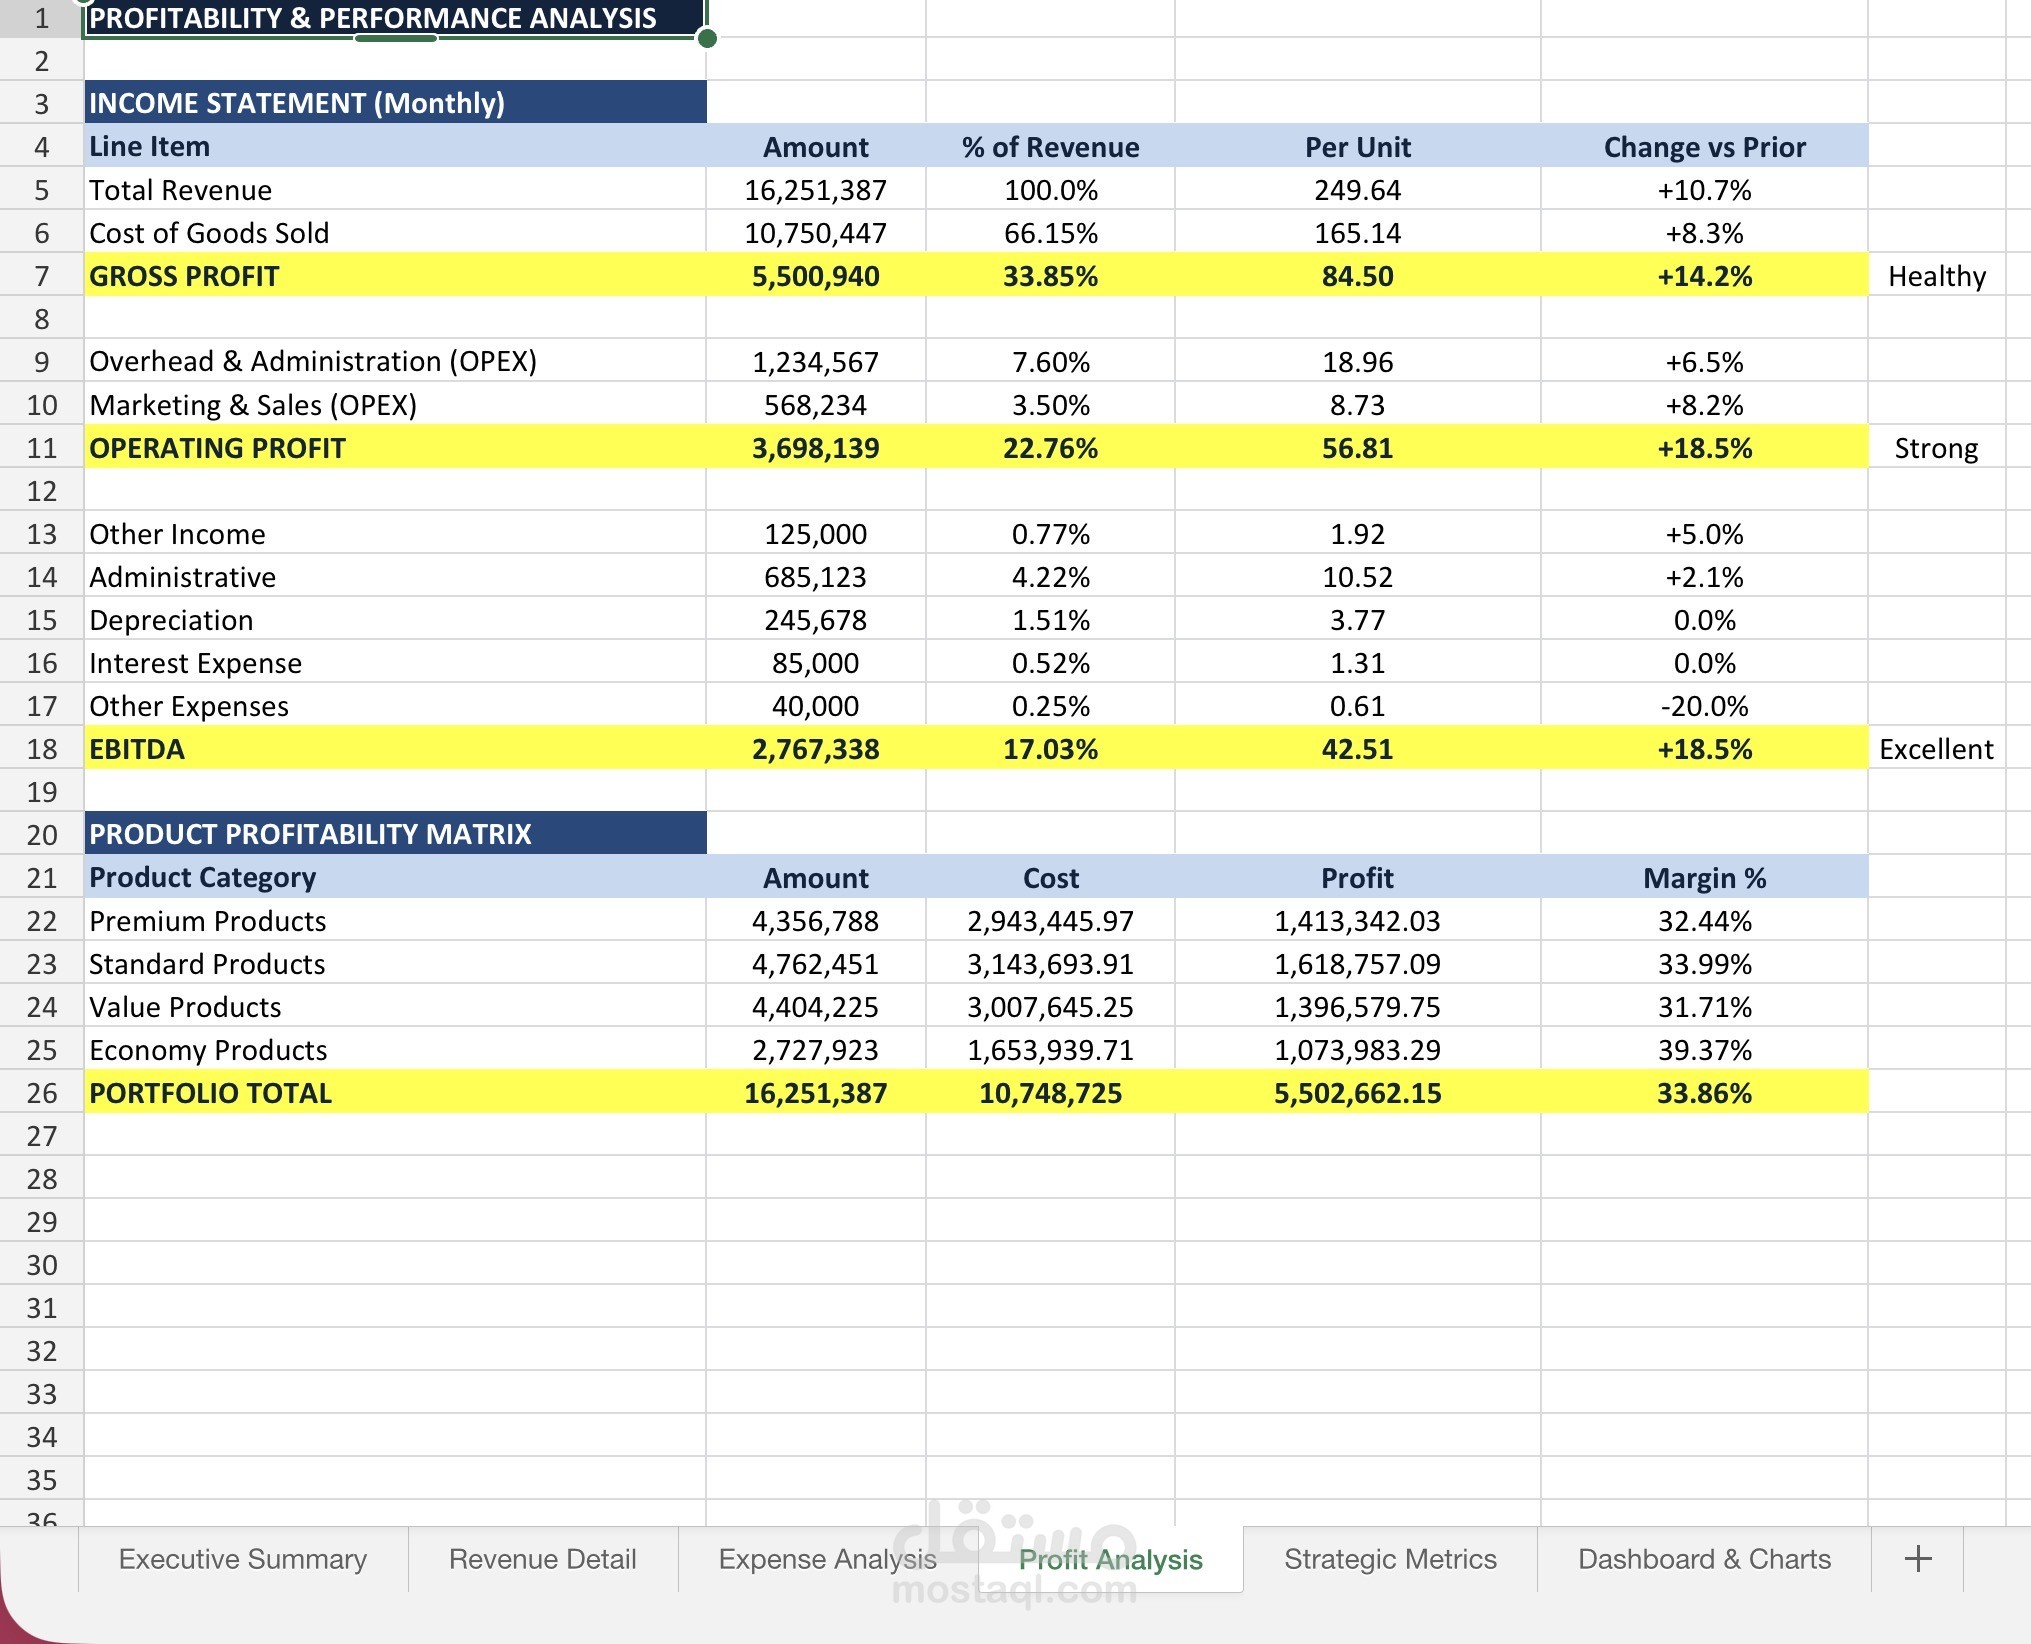Viewport: 2031px width, 1644px height.
Task: Click the fill handle of selected title cell
Action: click(x=707, y=39)
